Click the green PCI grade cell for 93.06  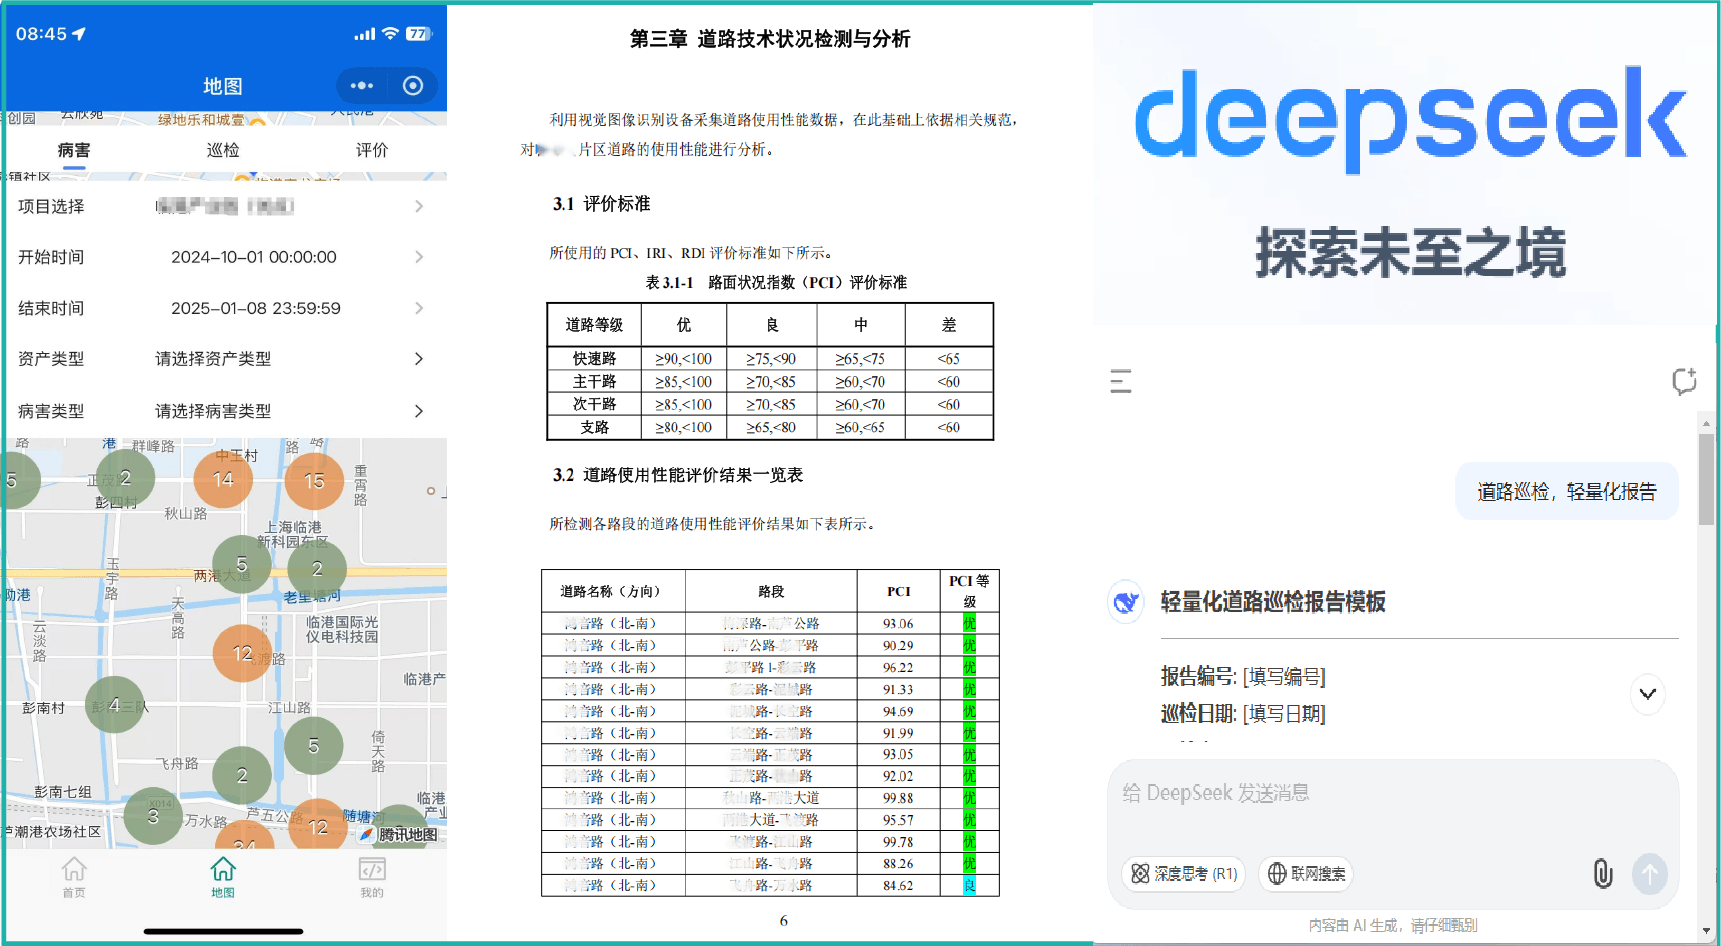point(969,623)
